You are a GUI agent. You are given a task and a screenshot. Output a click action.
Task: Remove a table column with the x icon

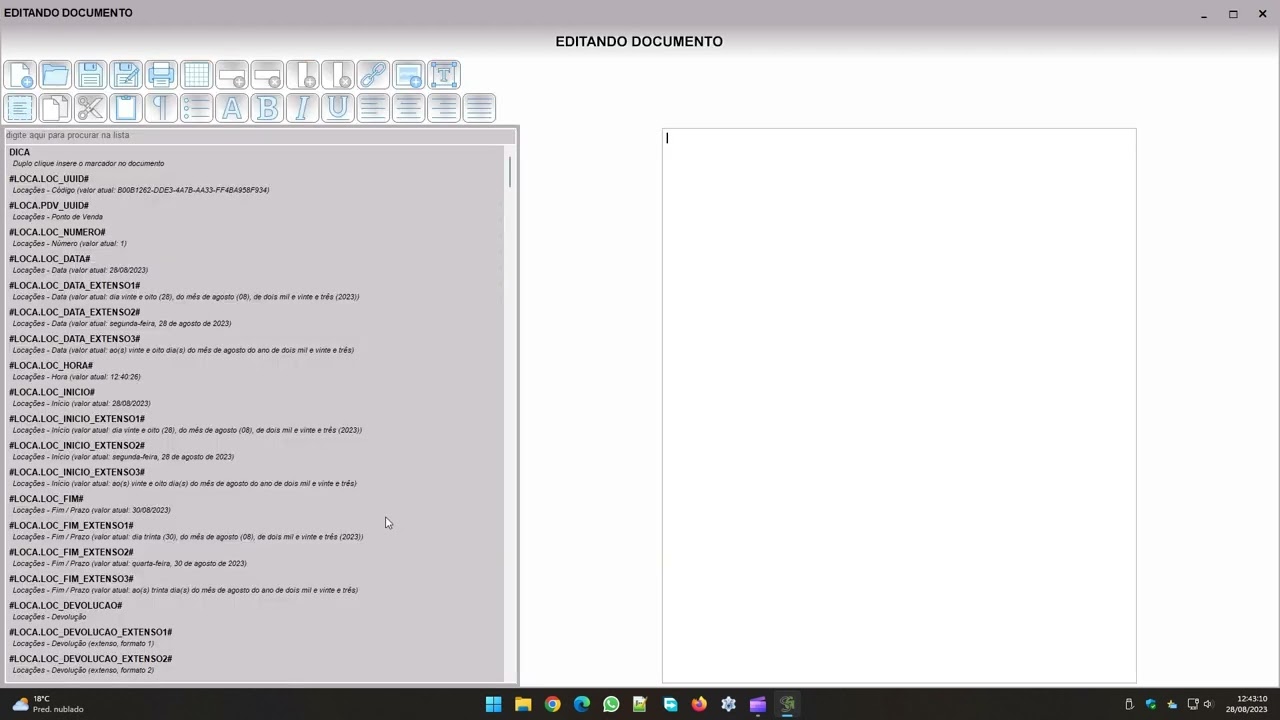[338, 75]
